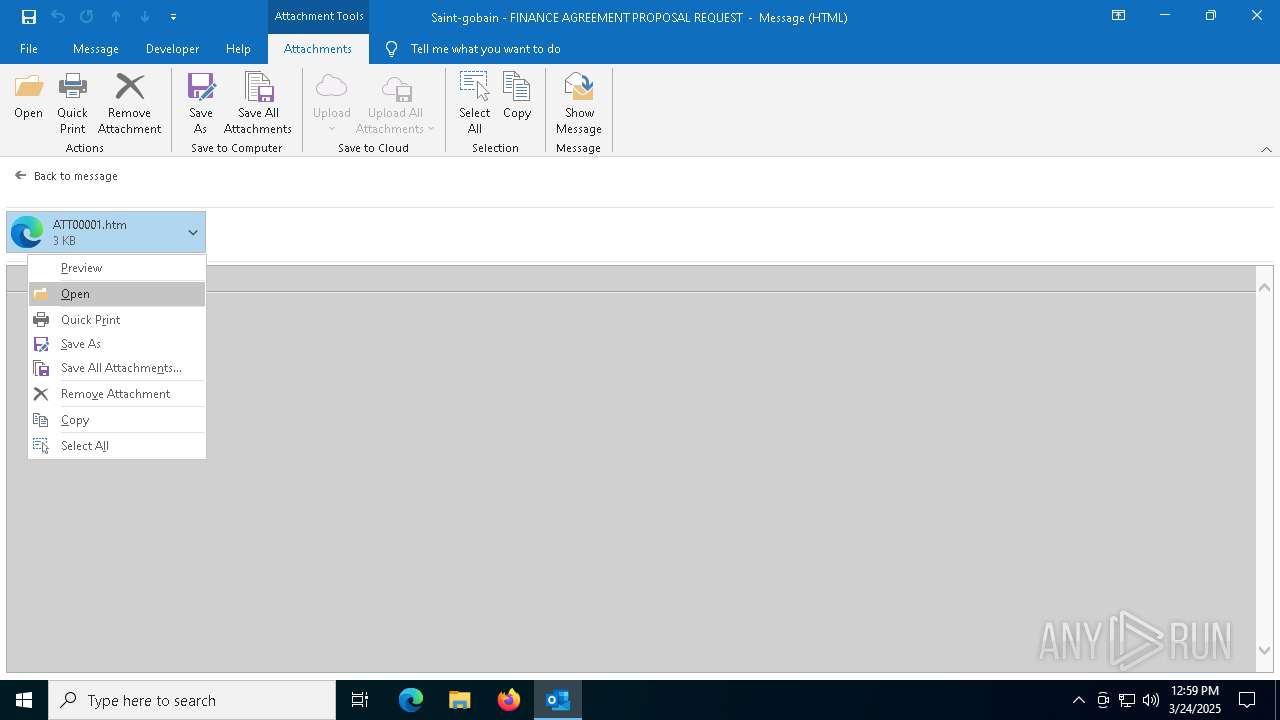Open the notification center icon
The height and width of the screenshot is (720, 1280).
point(1247,700)
